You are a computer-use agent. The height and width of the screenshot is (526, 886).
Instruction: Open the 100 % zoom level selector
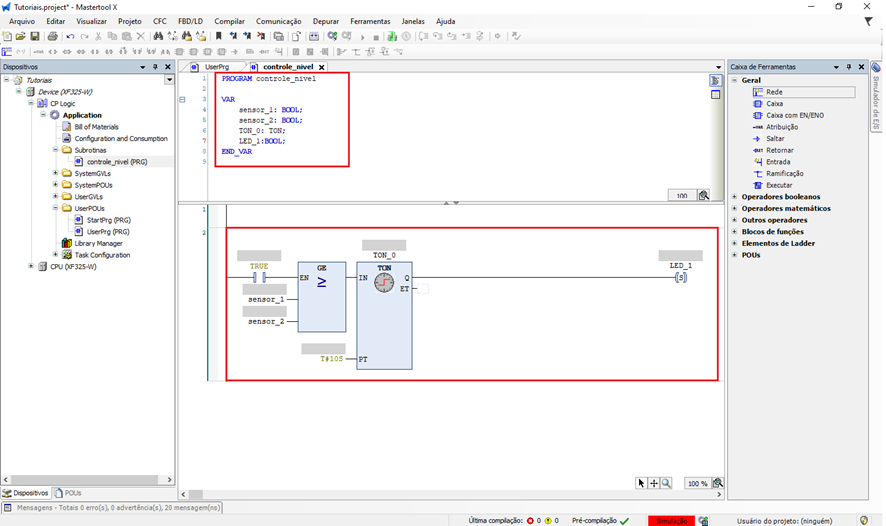[696, 483]
